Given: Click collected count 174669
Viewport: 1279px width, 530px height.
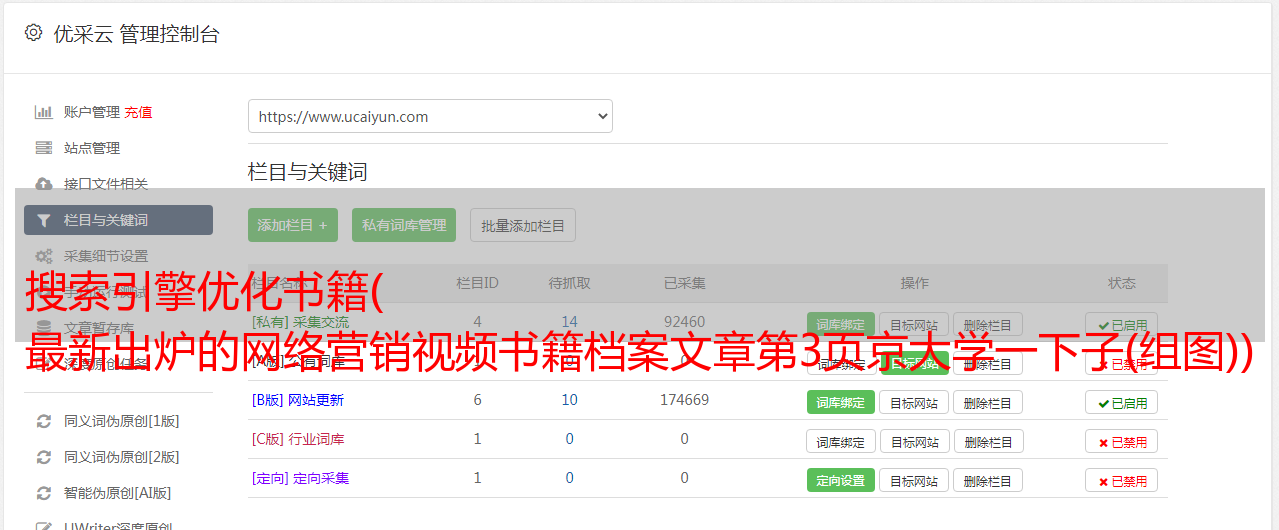Looking at the screenshot, I should coord(684,400).
